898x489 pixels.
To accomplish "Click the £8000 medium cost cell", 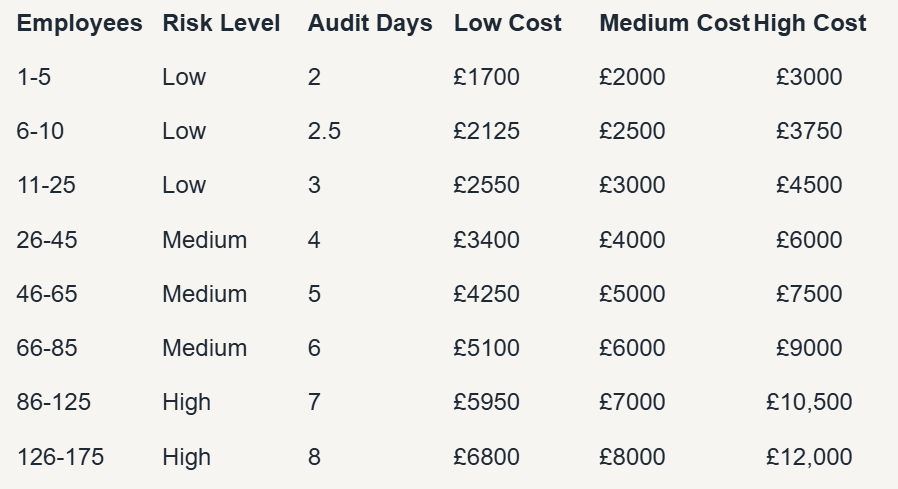I will pyautogui.click(x=632, y=457).
